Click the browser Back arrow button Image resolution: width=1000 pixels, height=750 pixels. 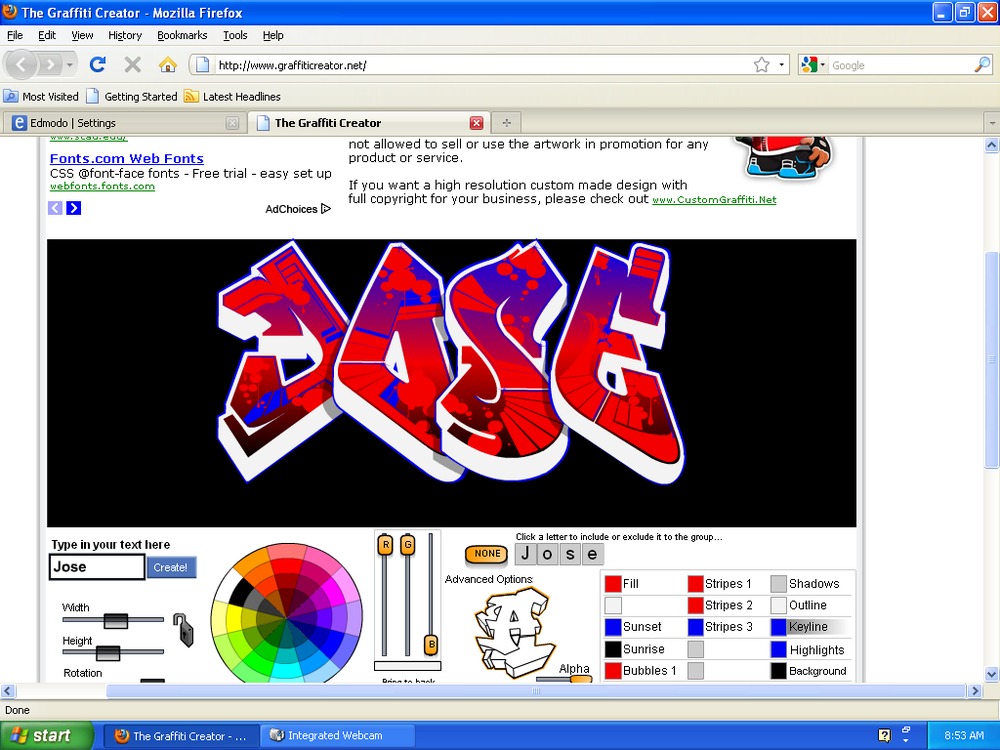point(22,64)
